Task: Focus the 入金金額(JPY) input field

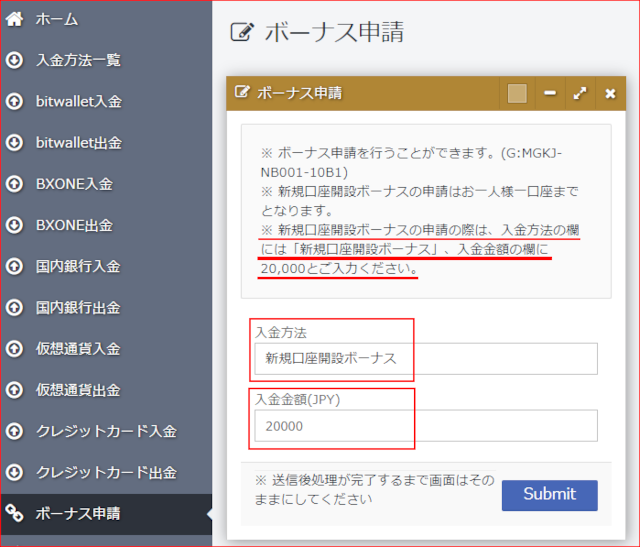Action: point(425,426)
